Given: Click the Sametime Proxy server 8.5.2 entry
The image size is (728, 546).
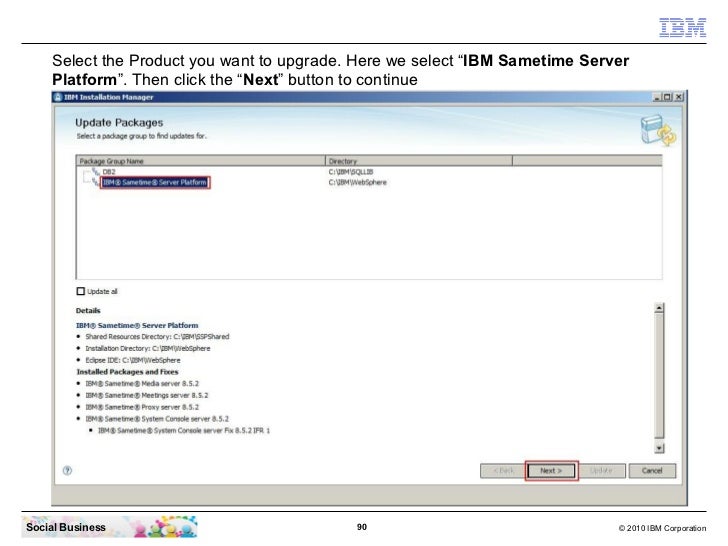Looking at the screenshot, I should 142,407.
